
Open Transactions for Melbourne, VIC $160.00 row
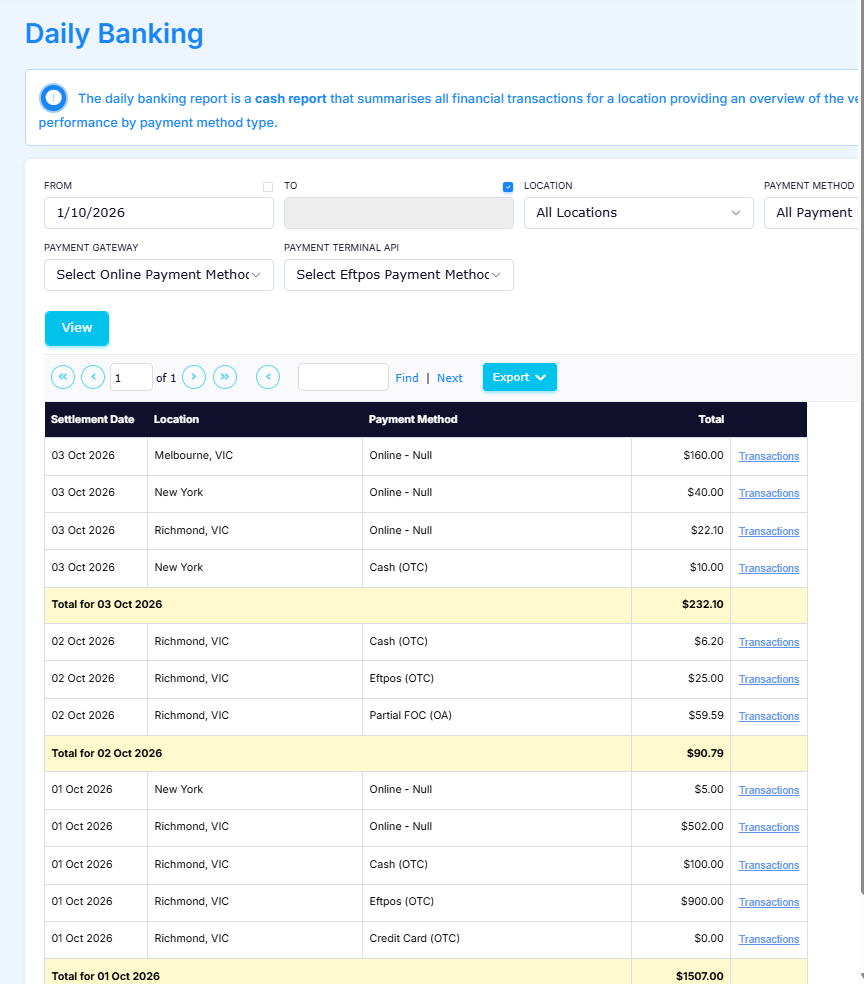(x=769, y=456)
